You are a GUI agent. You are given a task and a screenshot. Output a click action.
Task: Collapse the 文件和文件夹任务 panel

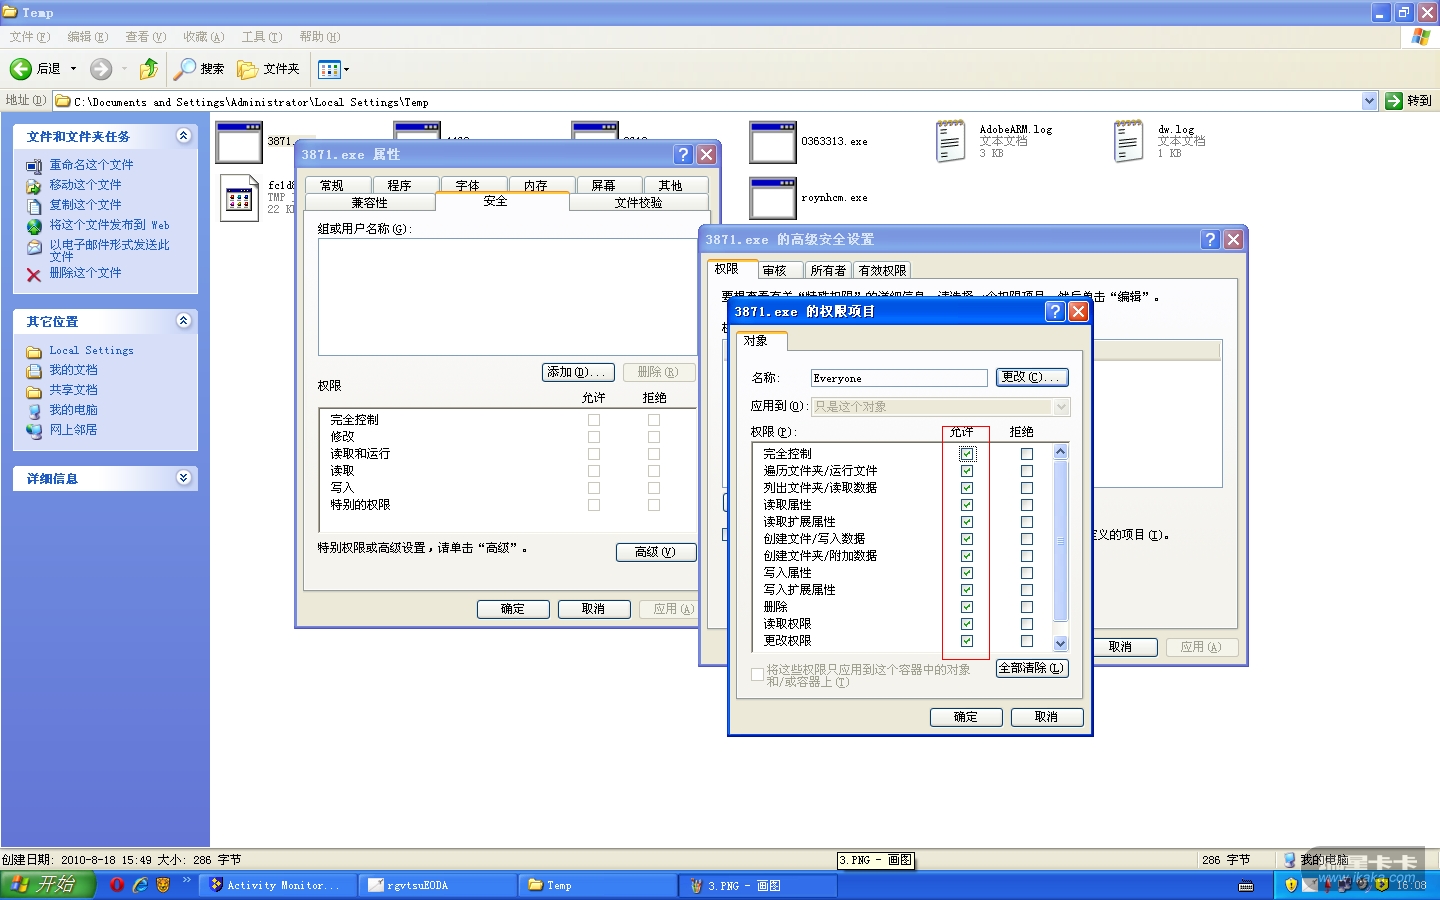pyautogui.click(x=183, y=136)
